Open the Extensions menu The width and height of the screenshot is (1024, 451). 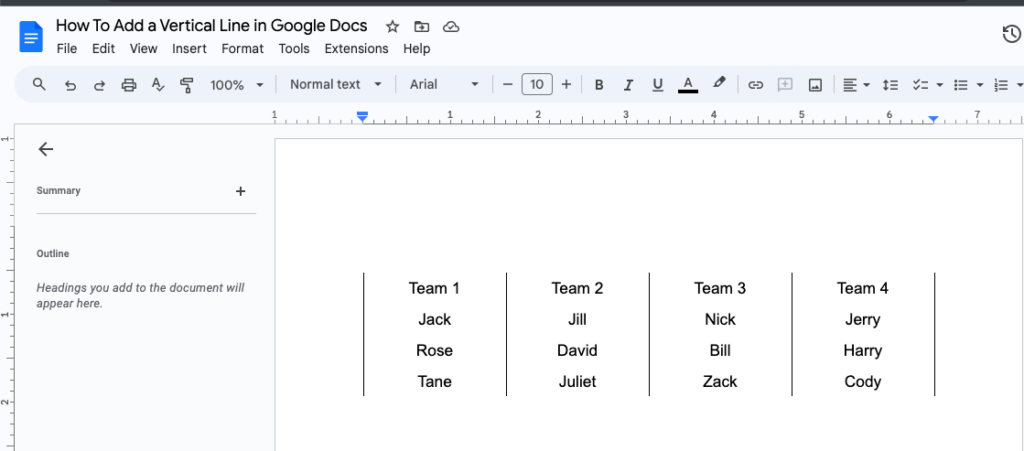tap(356, 48)
